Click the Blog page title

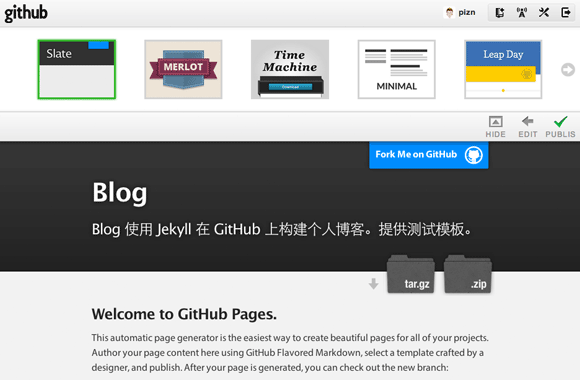point(119,193)
